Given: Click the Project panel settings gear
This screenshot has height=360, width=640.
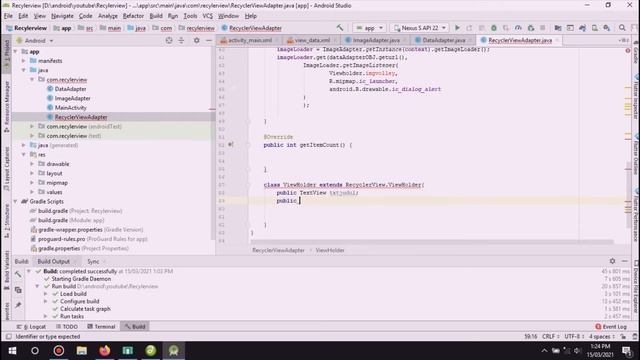Looking at the screenshot, I should click(x=196, y=40).
